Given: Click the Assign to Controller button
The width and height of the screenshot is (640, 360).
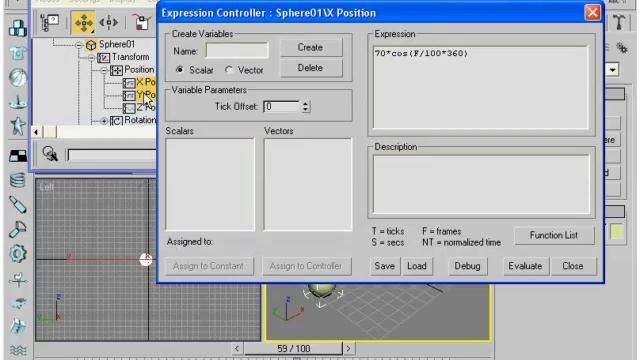Looking at the screenshot, I should pos(306,266).
